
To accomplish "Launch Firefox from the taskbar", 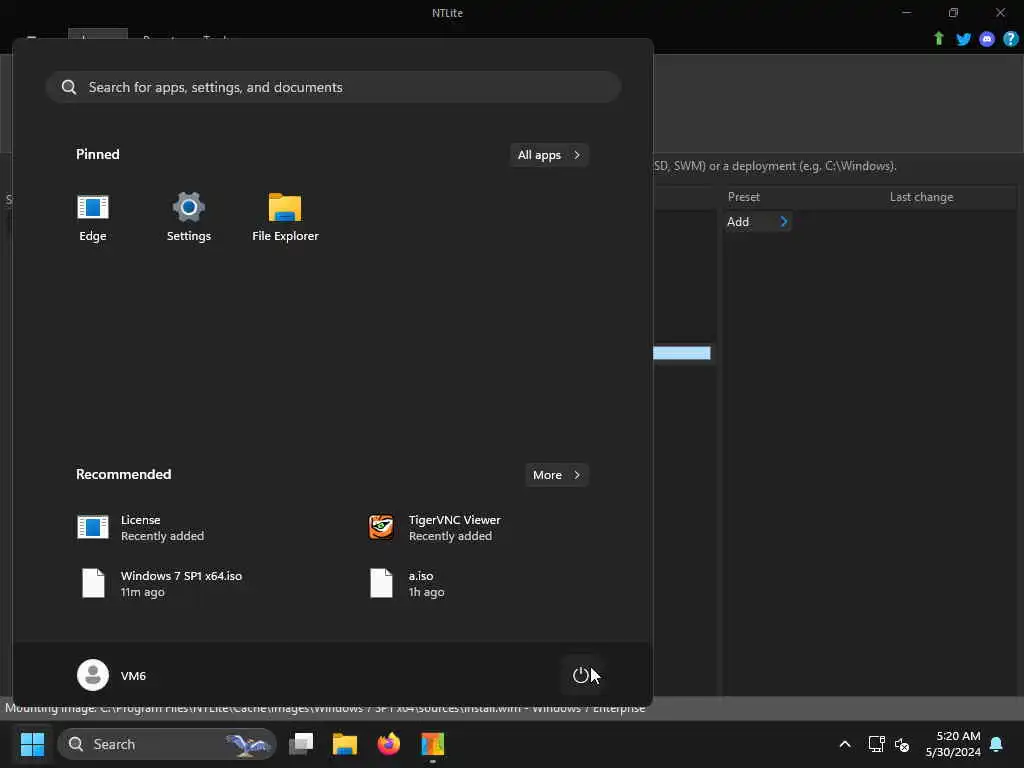I will pos(389,744).
